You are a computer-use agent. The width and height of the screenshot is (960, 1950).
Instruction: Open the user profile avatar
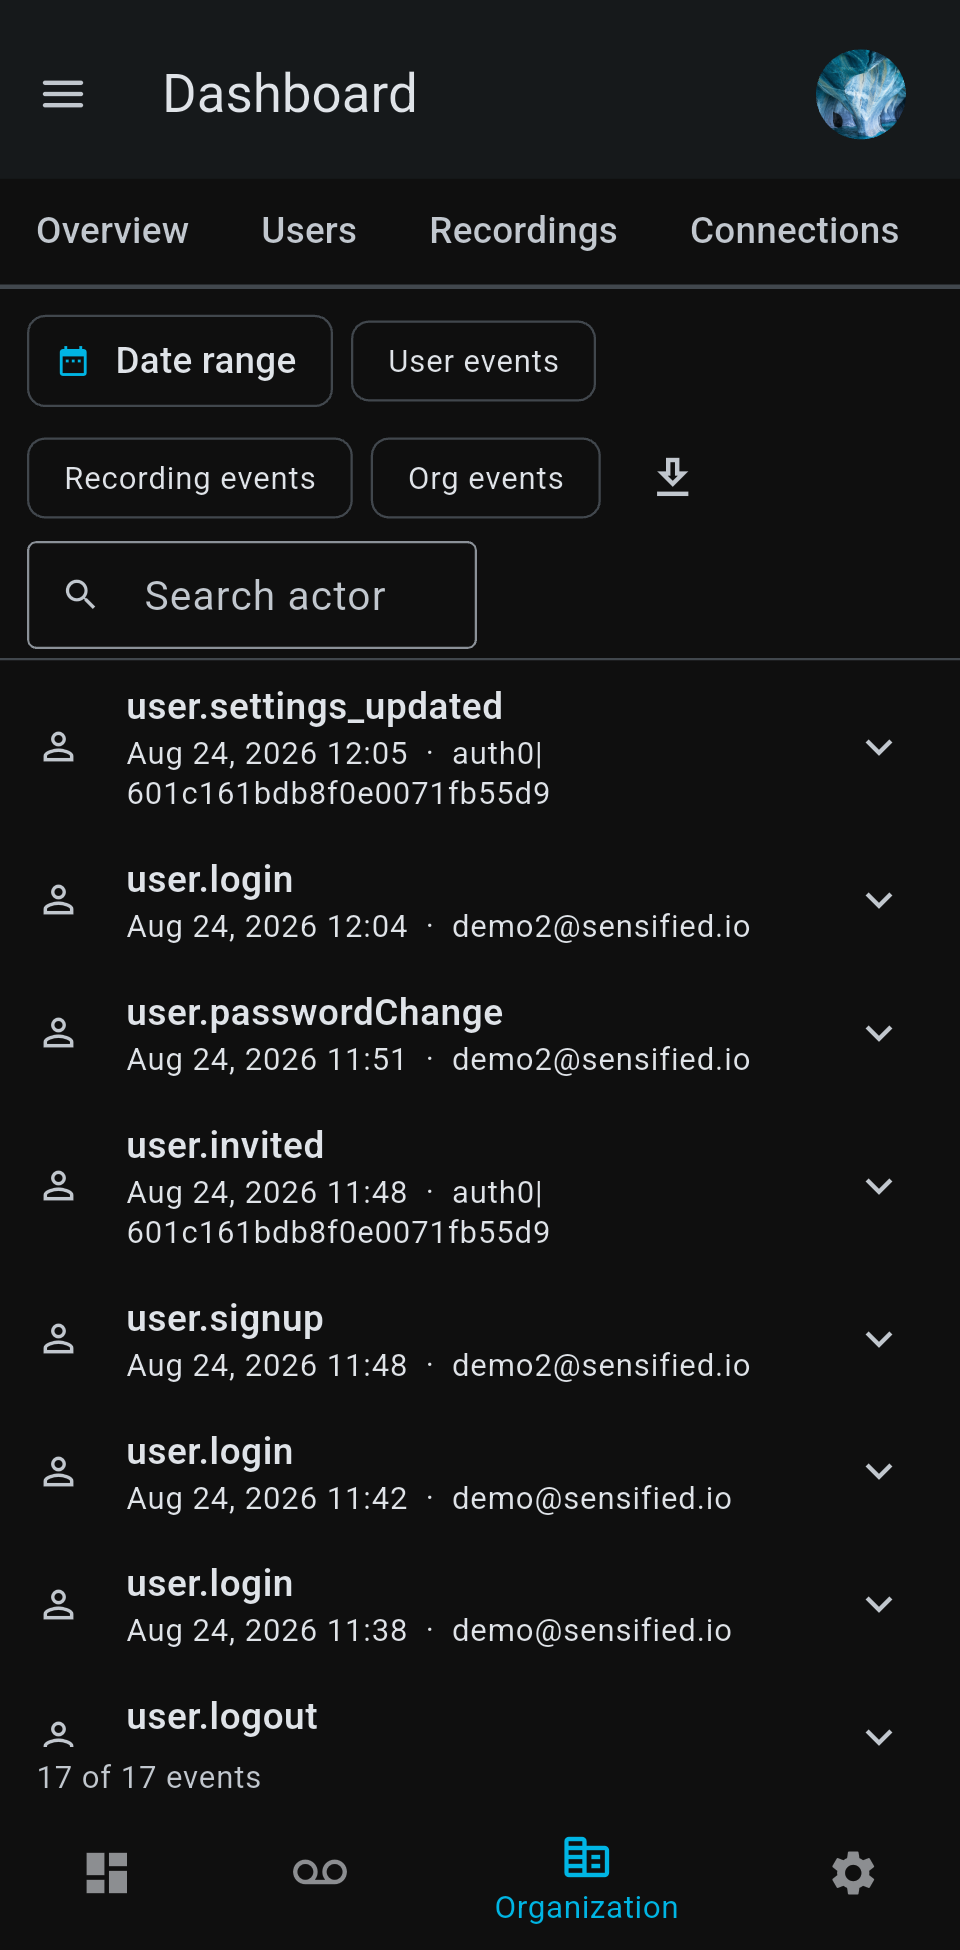click(861, 94)
